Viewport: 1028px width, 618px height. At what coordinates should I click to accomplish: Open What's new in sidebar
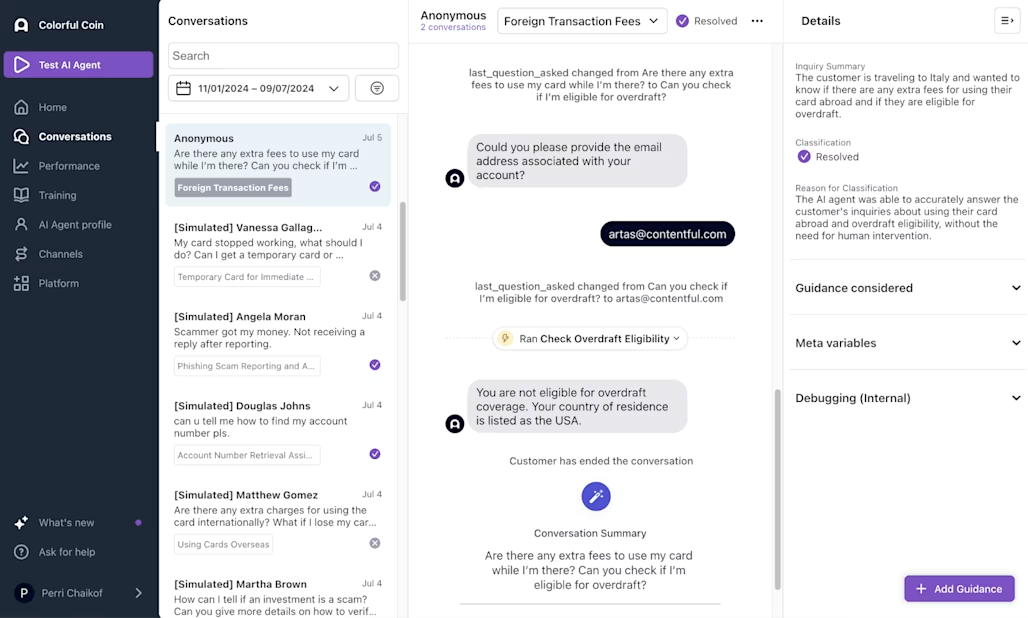pos(66,522)
